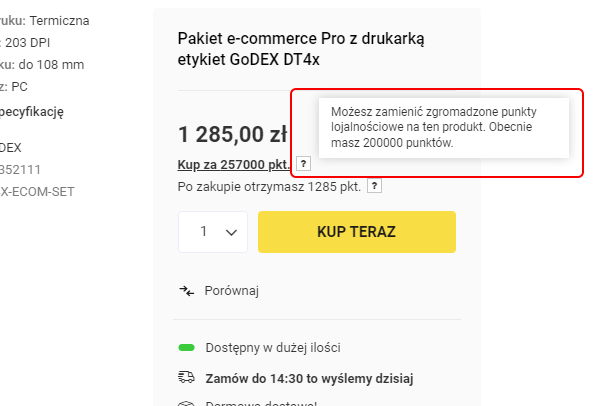Click the "Dostępny w dużej ilości" status text
The height and width of the screenshot is (406, 600).
[273, 348]
